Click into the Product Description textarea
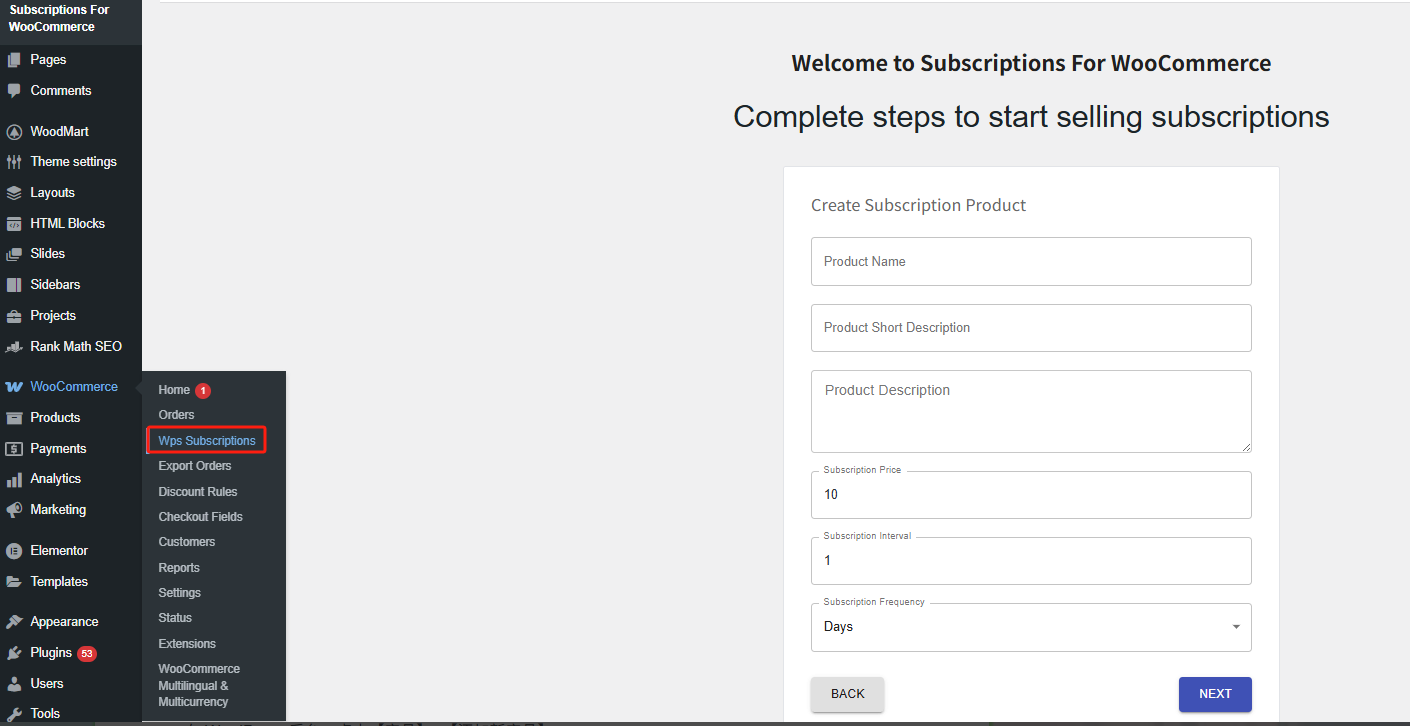 [x=1030, y=411]
